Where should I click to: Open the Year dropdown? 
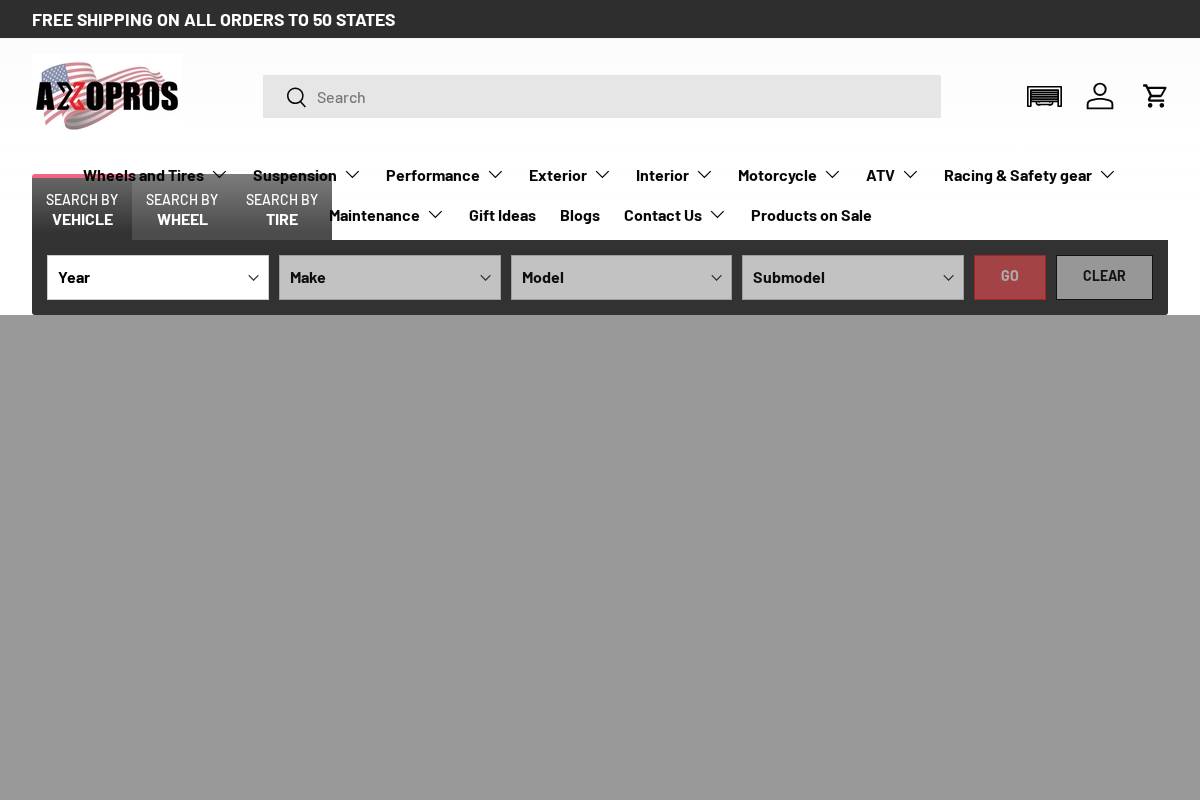[158, 277]
